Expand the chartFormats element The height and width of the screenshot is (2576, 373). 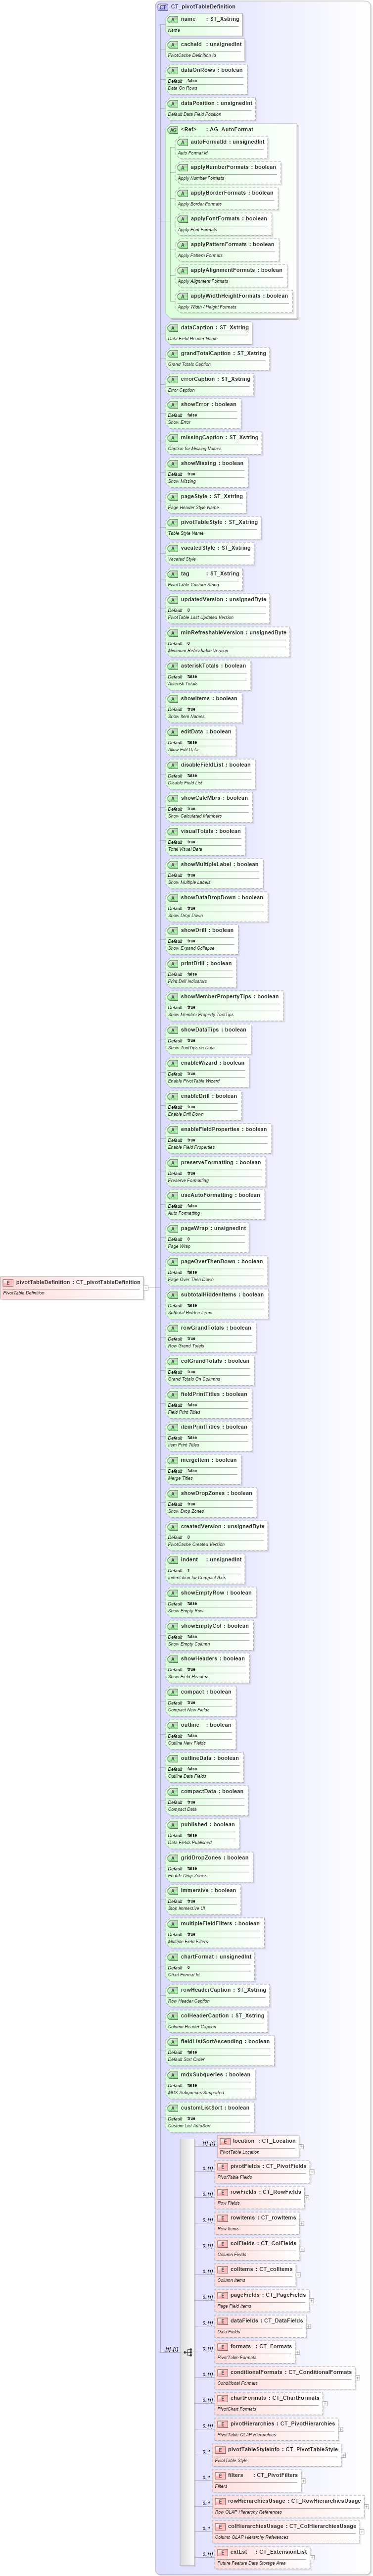[x=326, y=2404]
